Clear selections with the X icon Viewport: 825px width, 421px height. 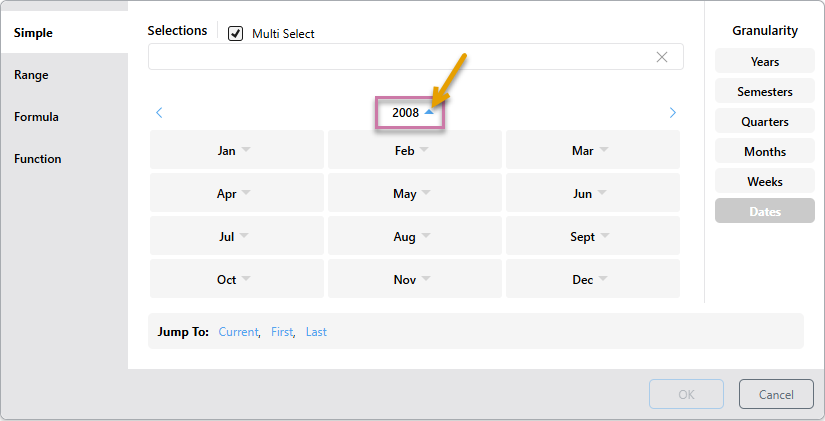tap(661, 57)
